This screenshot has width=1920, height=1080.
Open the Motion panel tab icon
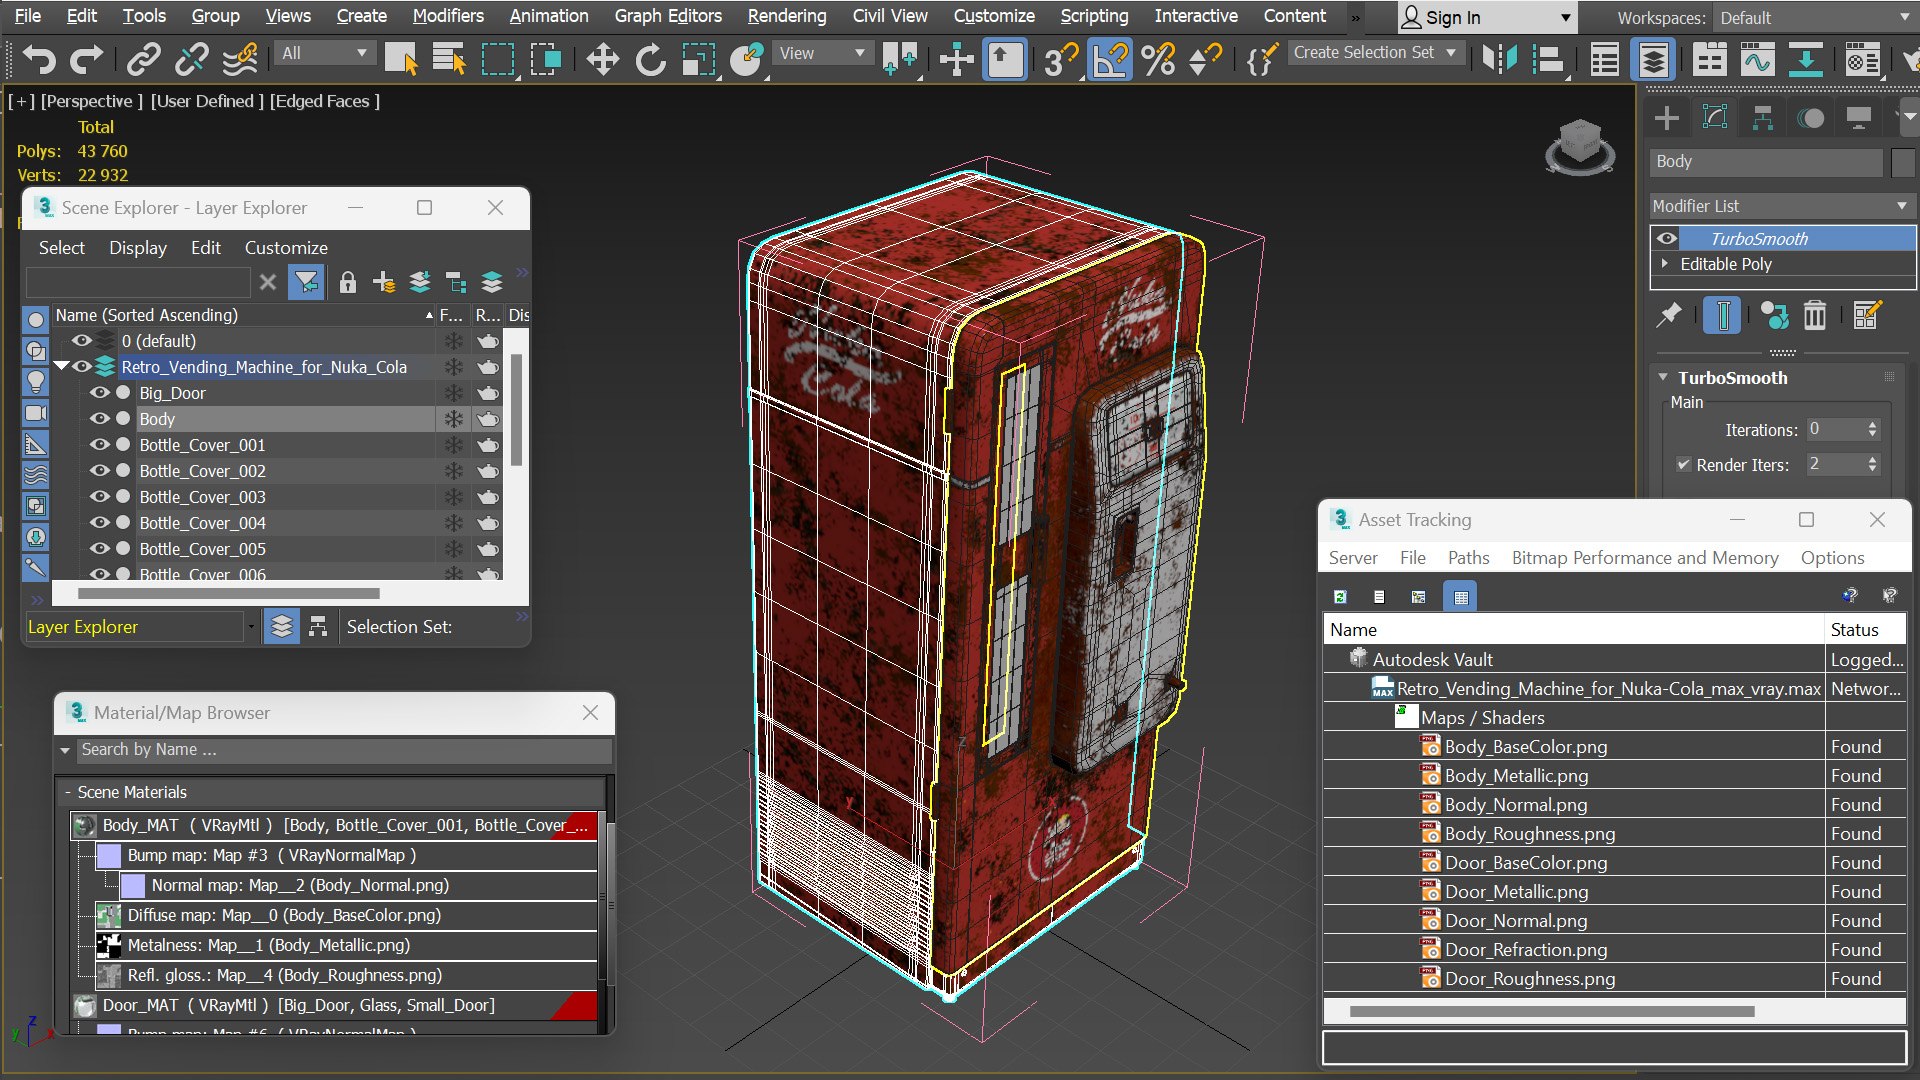[1811, 118]
